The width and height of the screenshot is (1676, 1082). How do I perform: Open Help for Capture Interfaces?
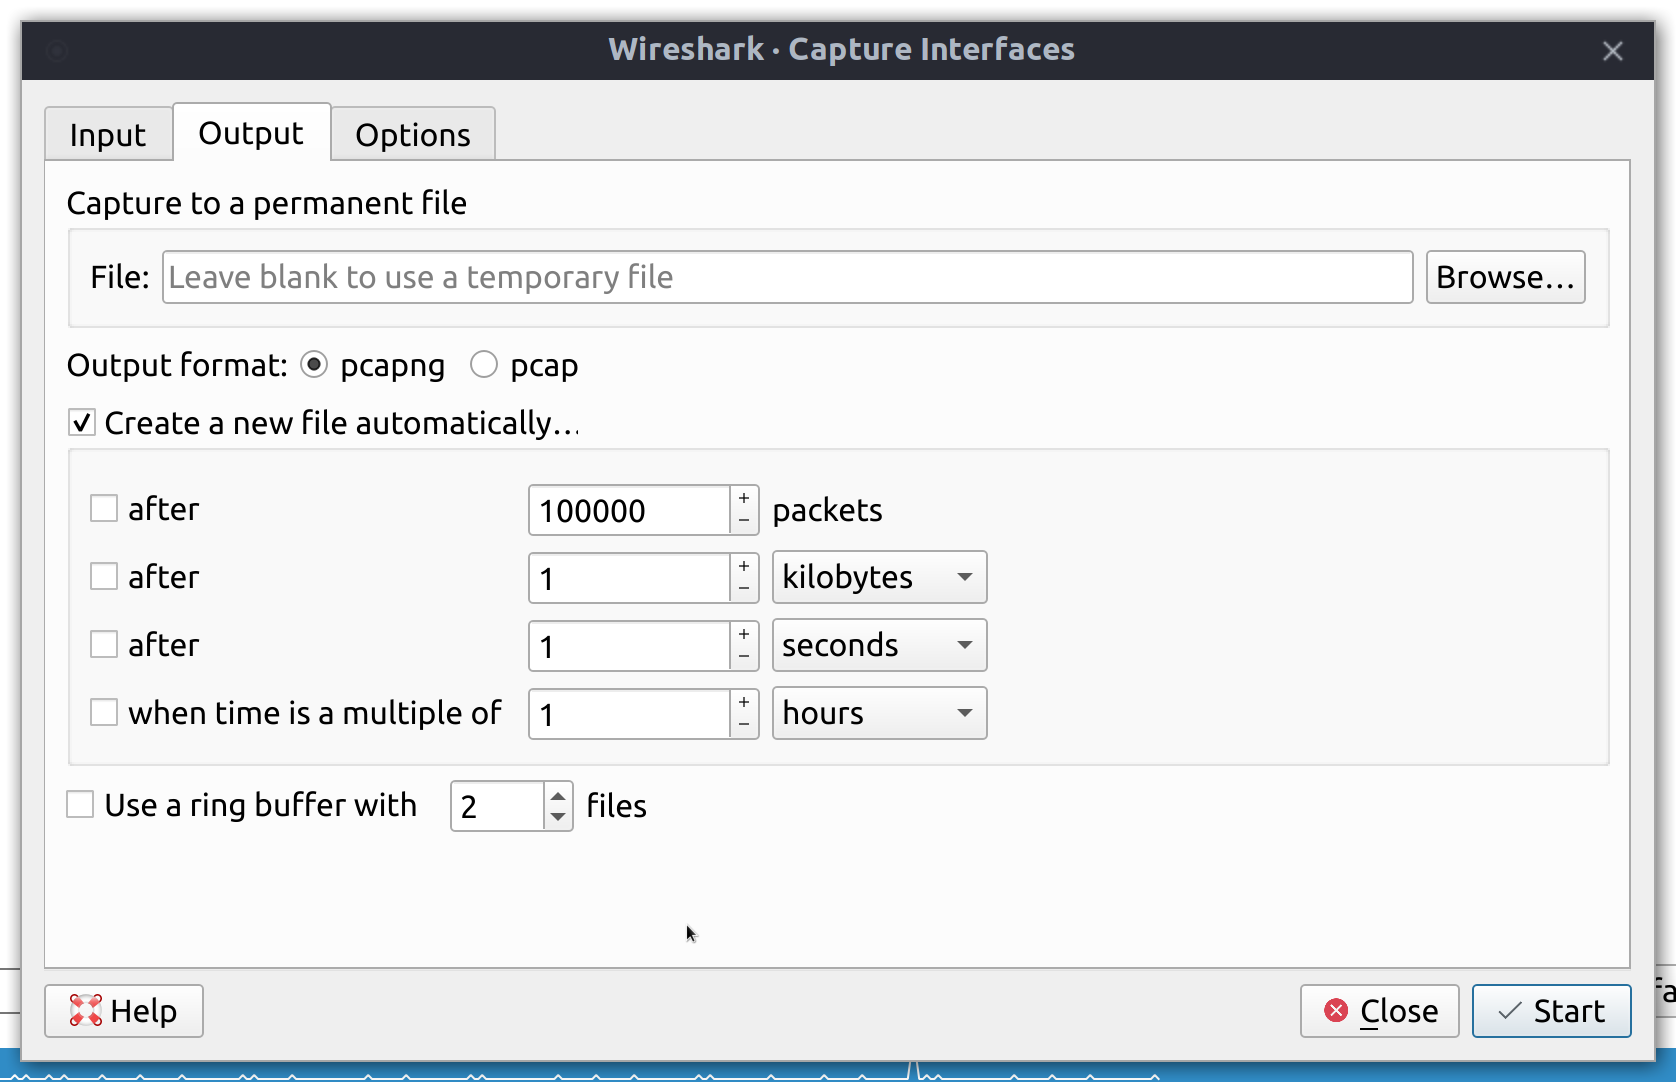pos(124,1011)
